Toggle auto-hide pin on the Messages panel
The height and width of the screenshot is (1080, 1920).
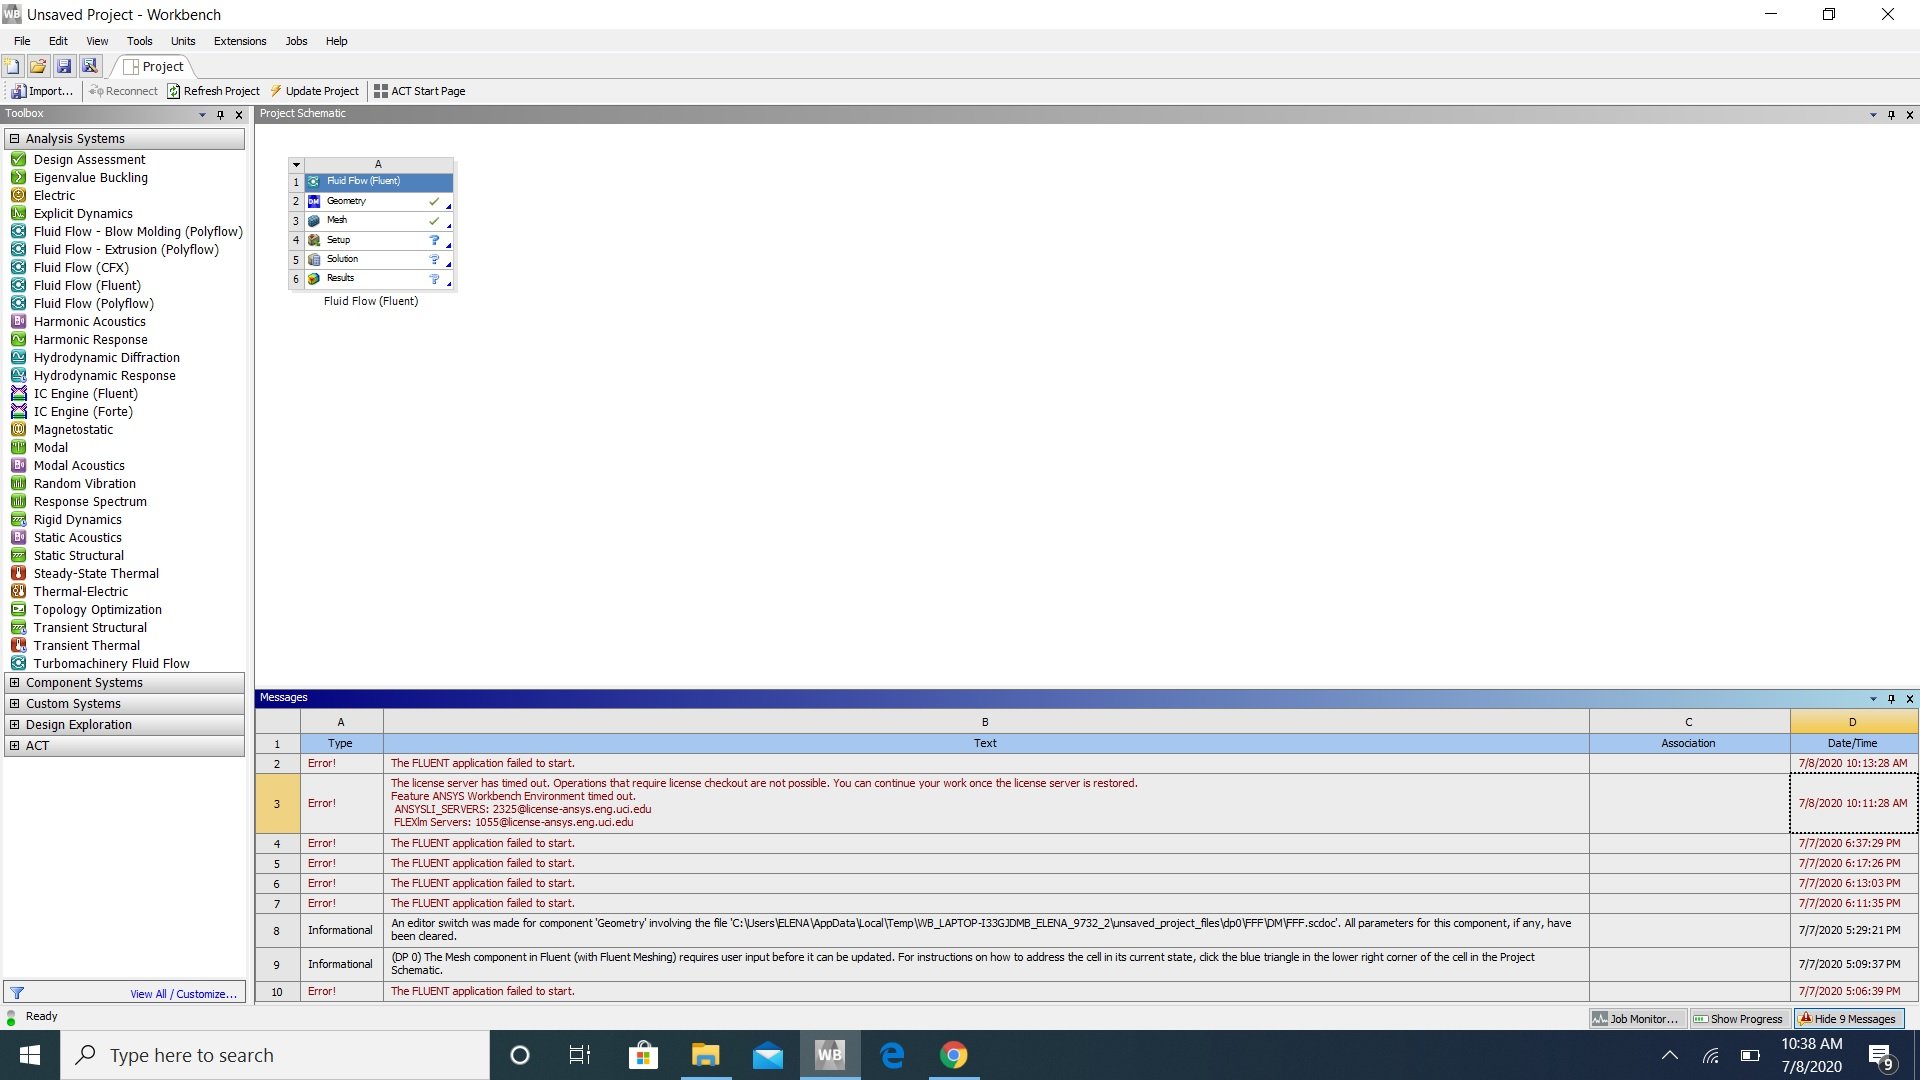click(x=1890, y=699)
